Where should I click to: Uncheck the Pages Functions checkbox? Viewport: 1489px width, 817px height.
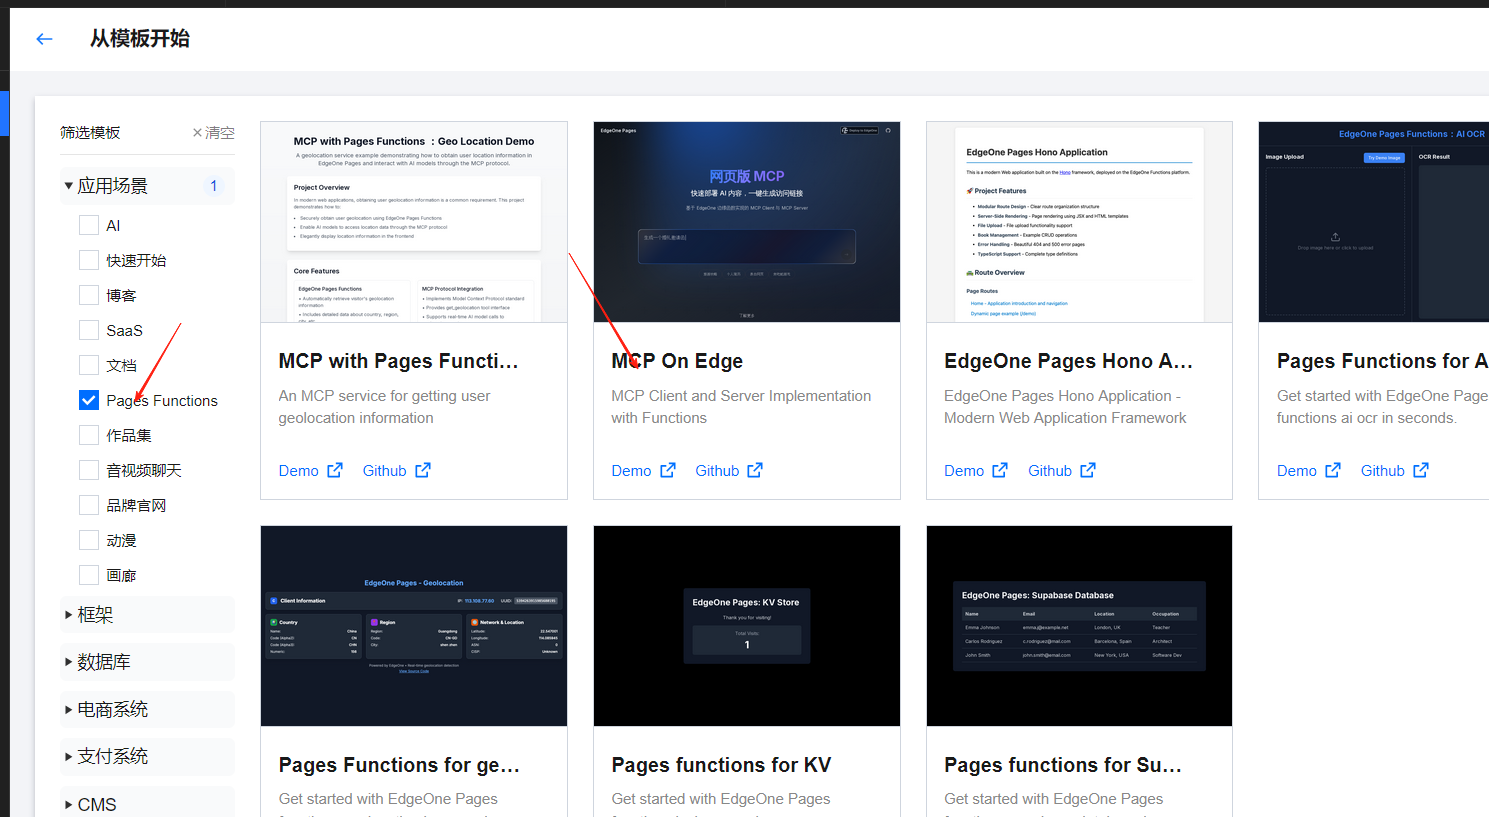click(89, 401)
